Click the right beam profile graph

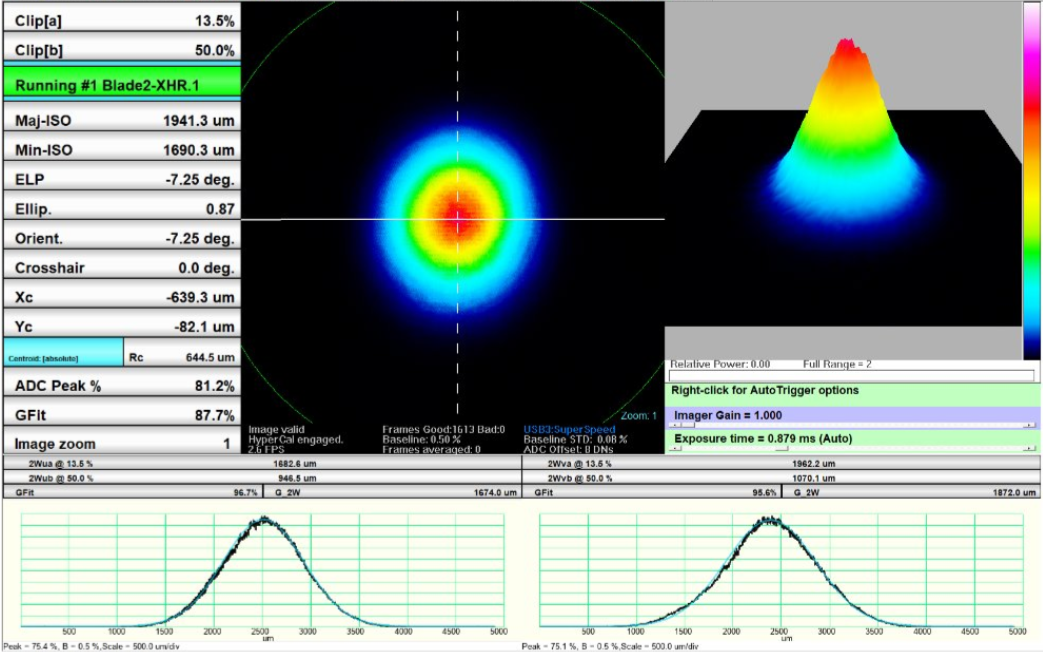(781, 570)
